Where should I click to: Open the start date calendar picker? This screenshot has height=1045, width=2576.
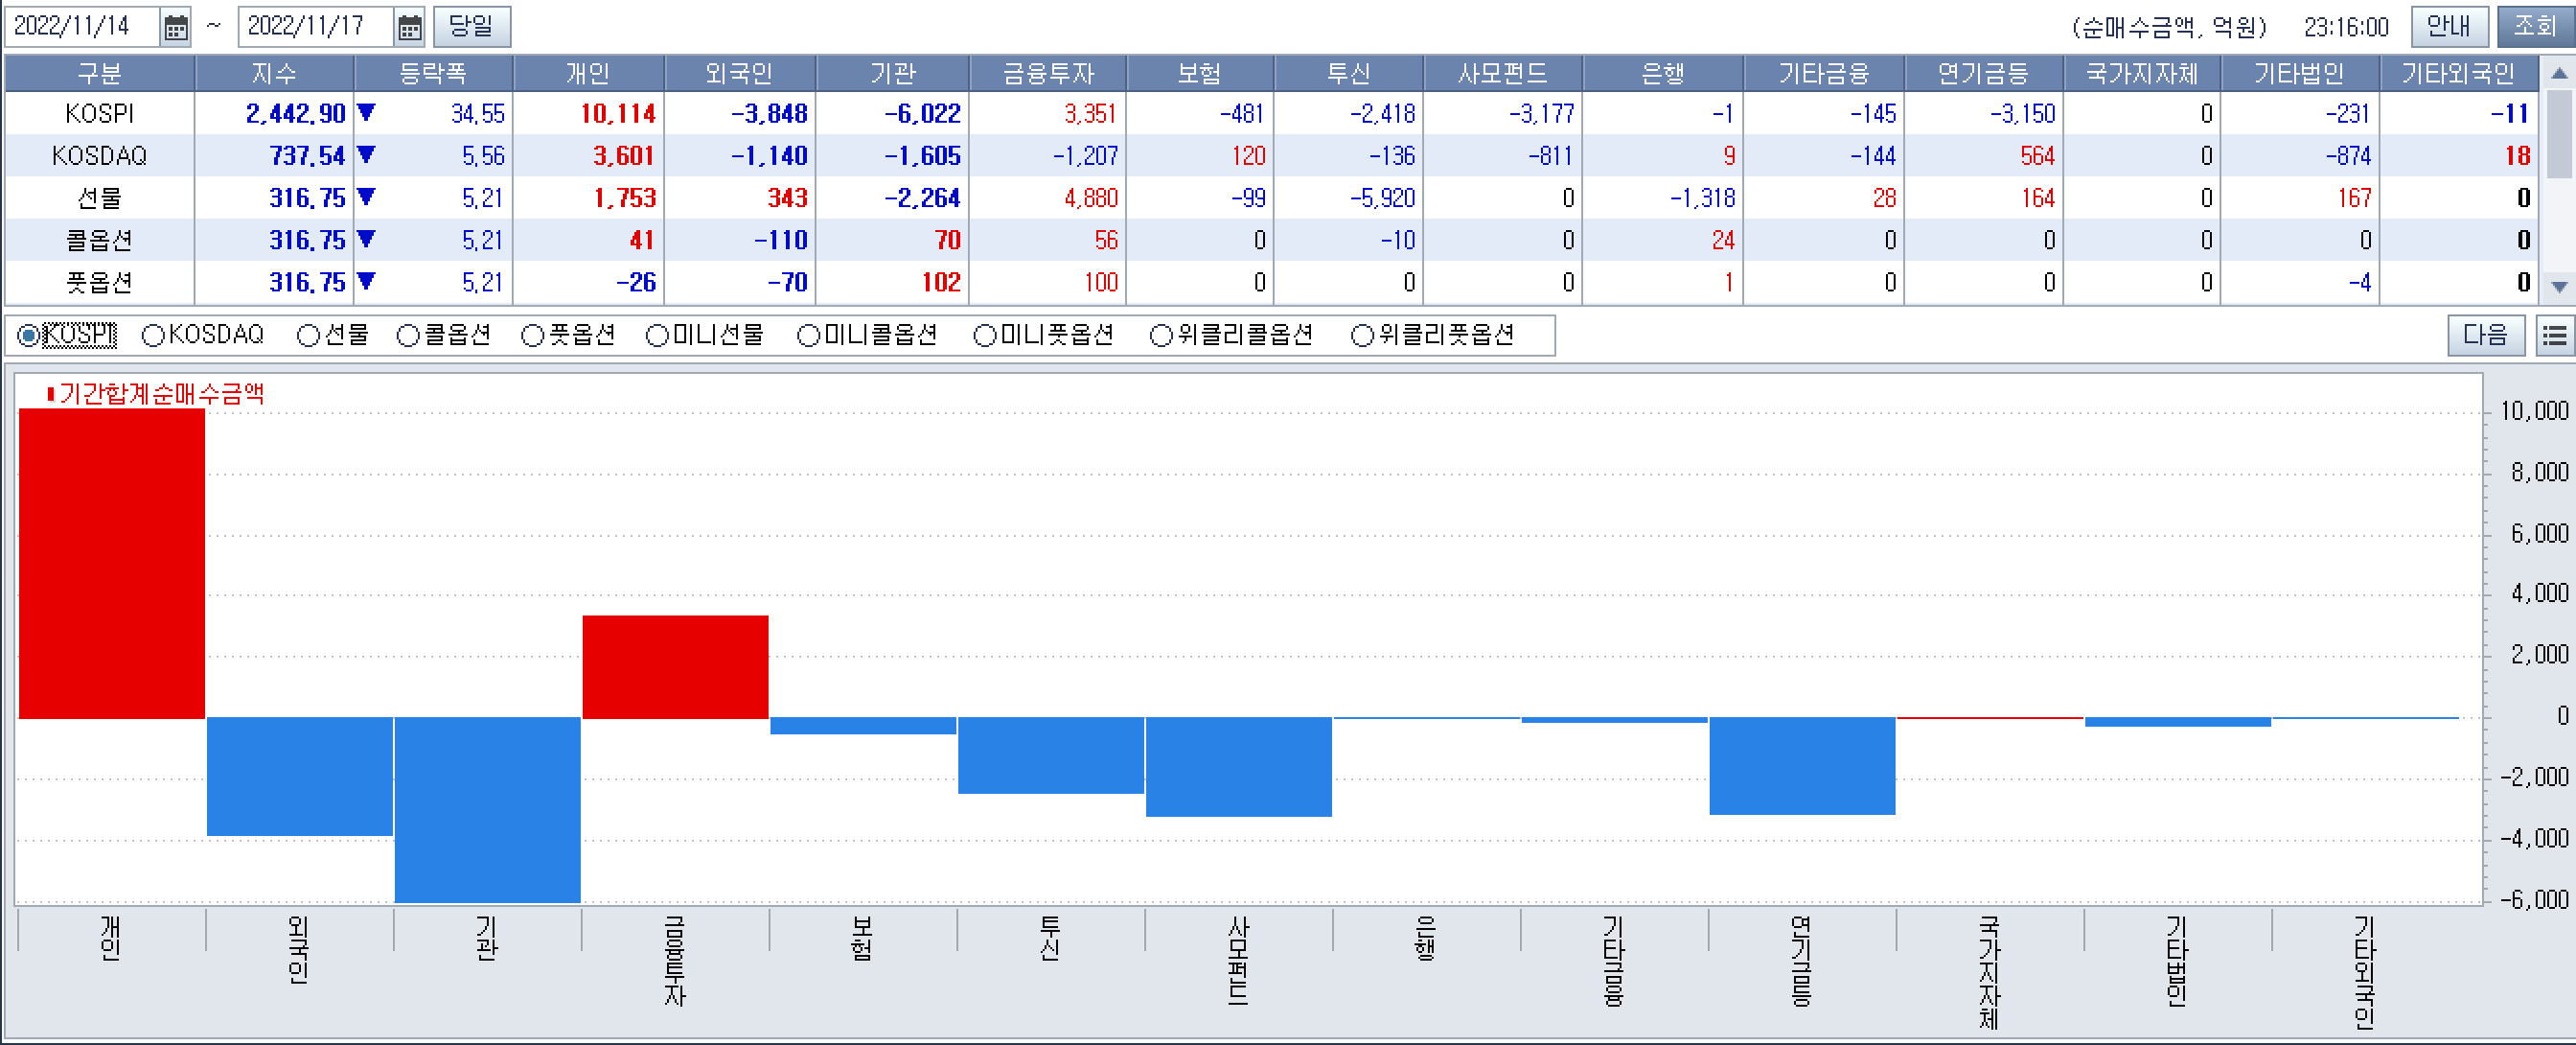click(x=175, y=27)
